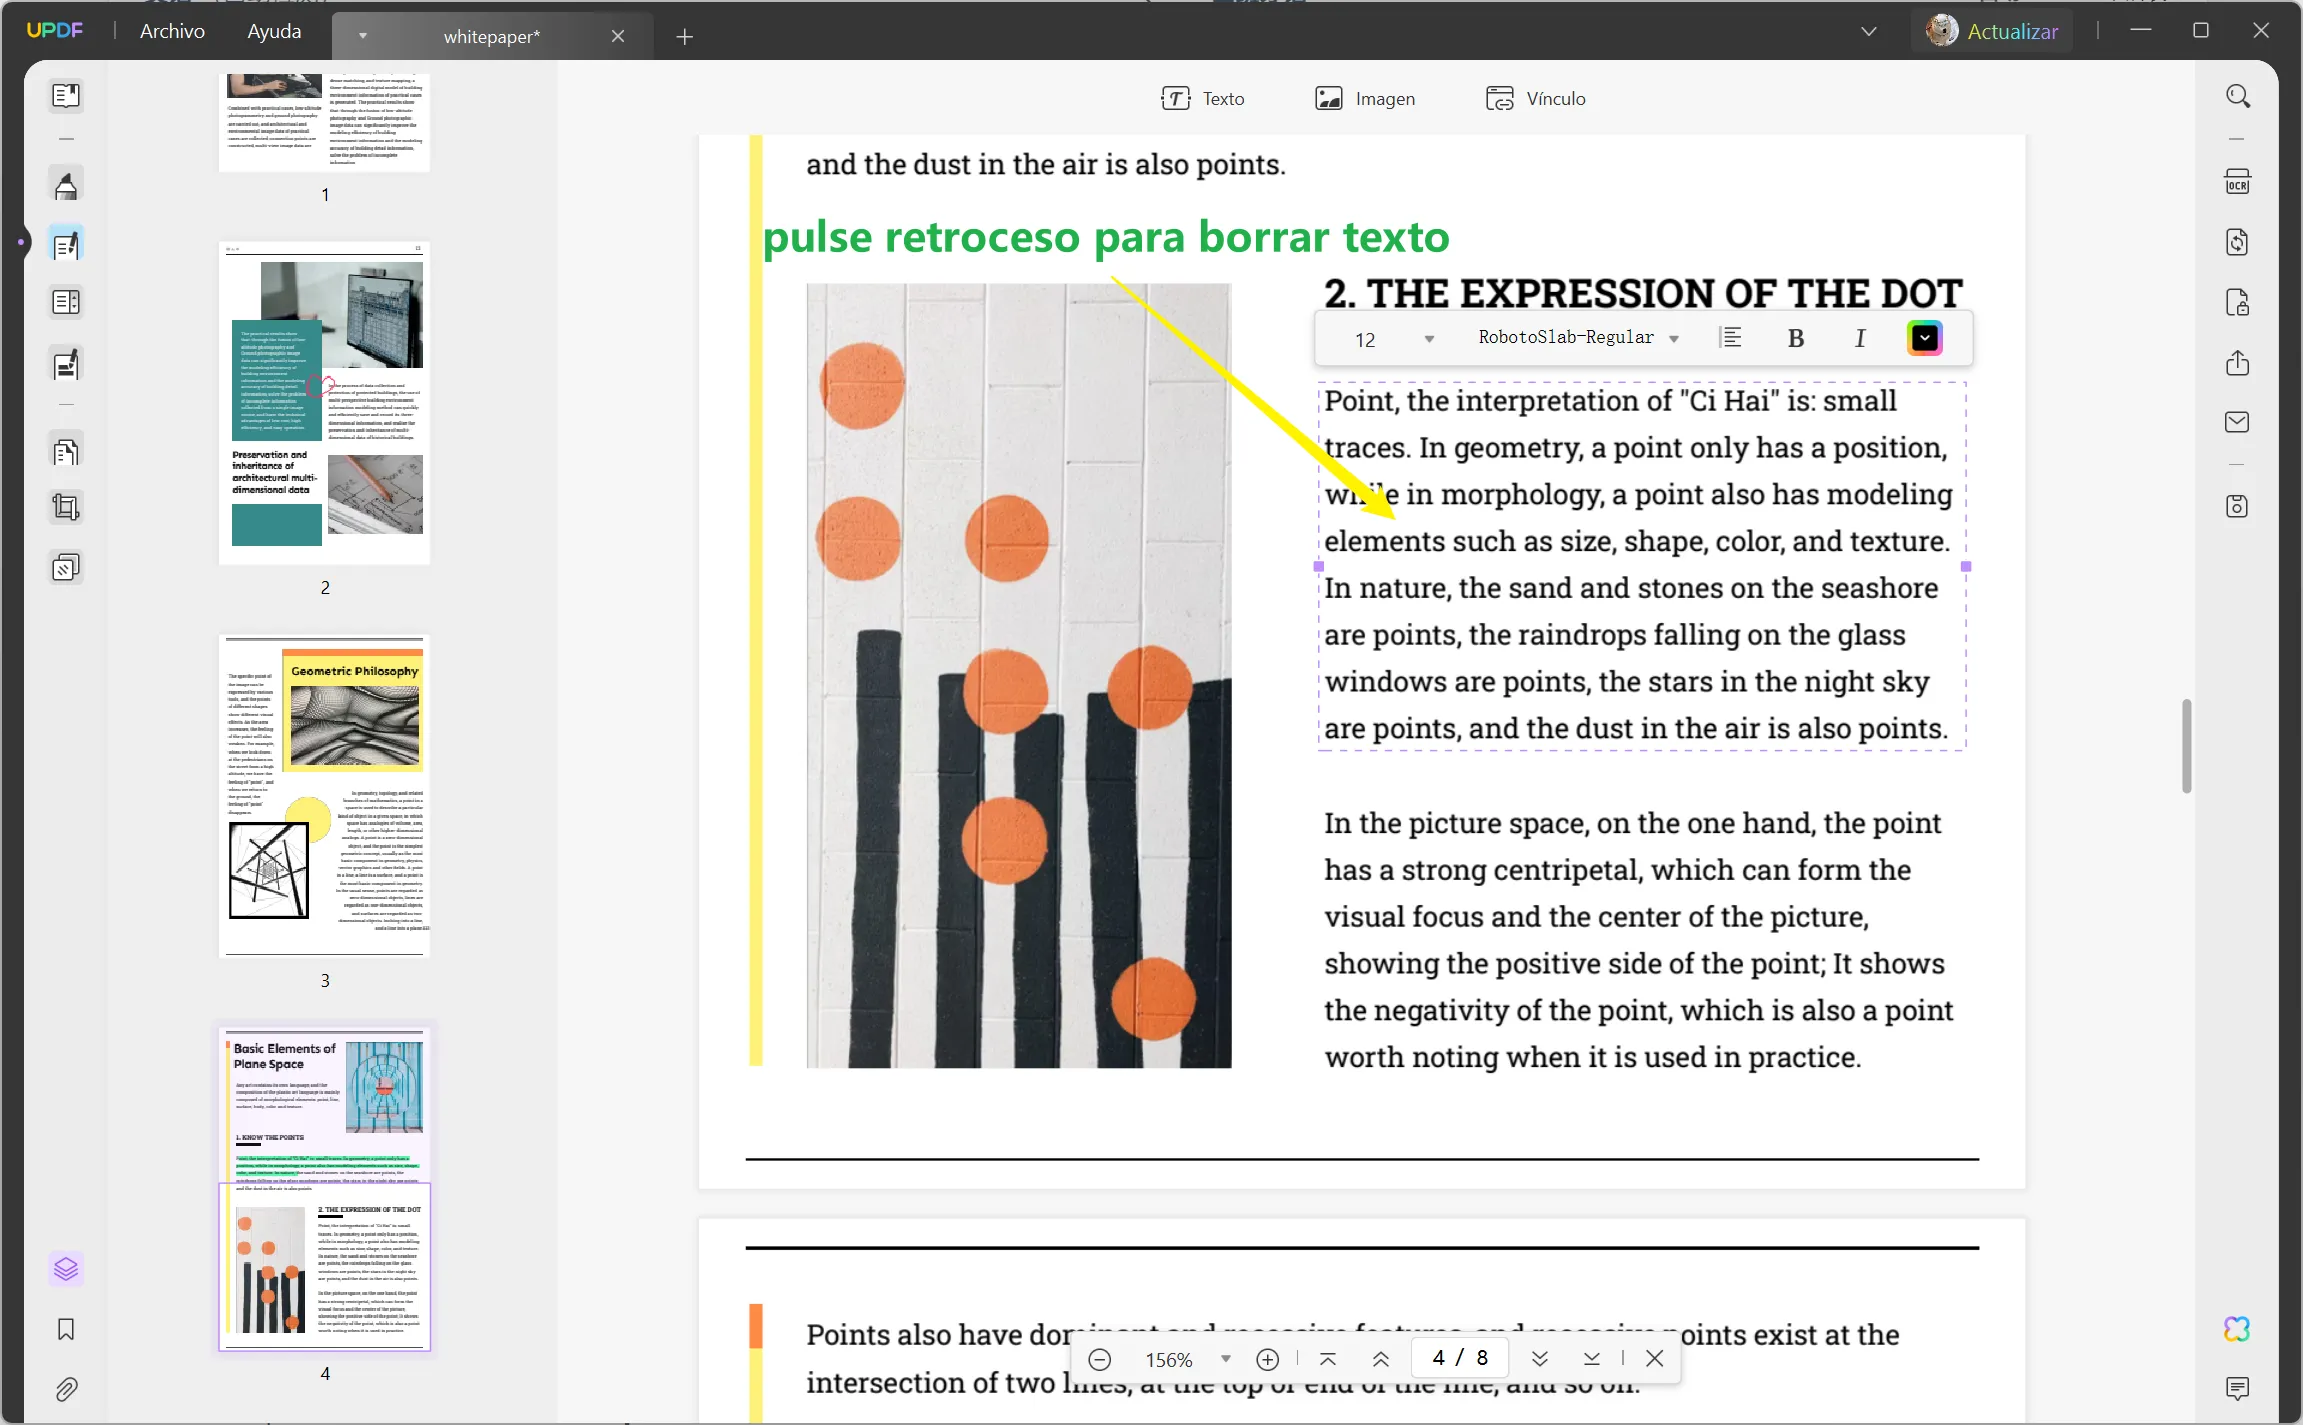Open page 3 thumbnail
The width and height of the screenshot is (2303, 1425).
(325, 796)
